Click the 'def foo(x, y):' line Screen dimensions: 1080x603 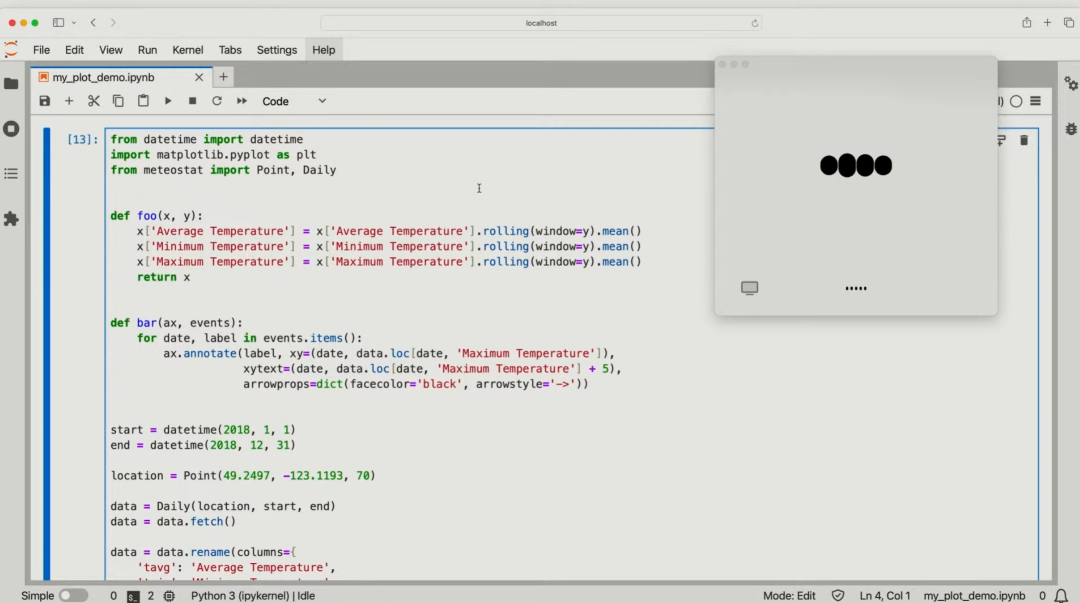156,216
